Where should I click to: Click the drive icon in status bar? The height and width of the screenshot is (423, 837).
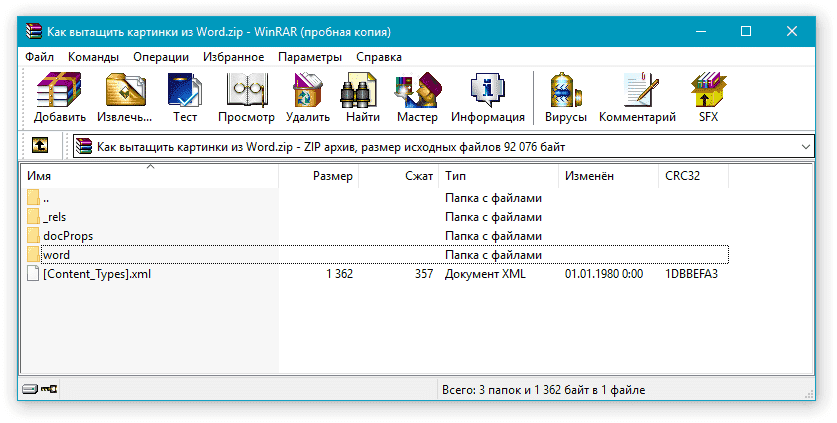click(28, 389)
